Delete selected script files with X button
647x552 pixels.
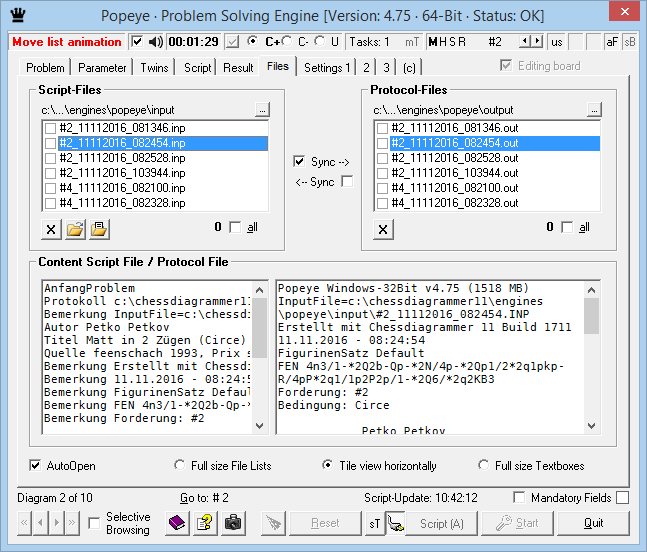click(51, 229)
